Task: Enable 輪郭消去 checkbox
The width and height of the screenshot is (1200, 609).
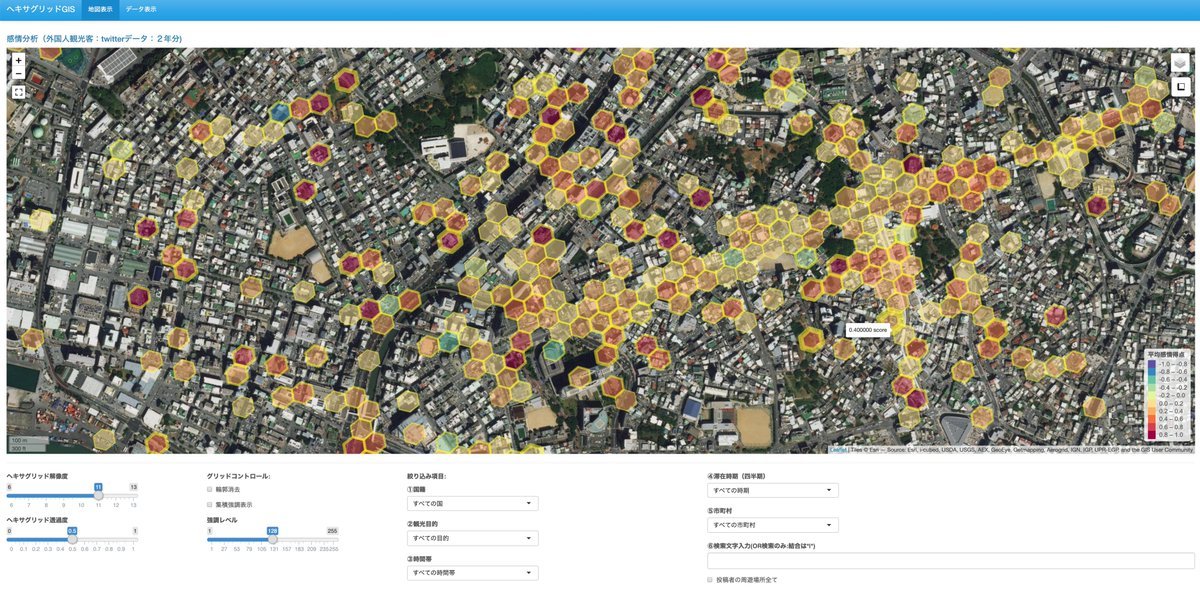Action: pyautogui.click(x=209, y=490)
